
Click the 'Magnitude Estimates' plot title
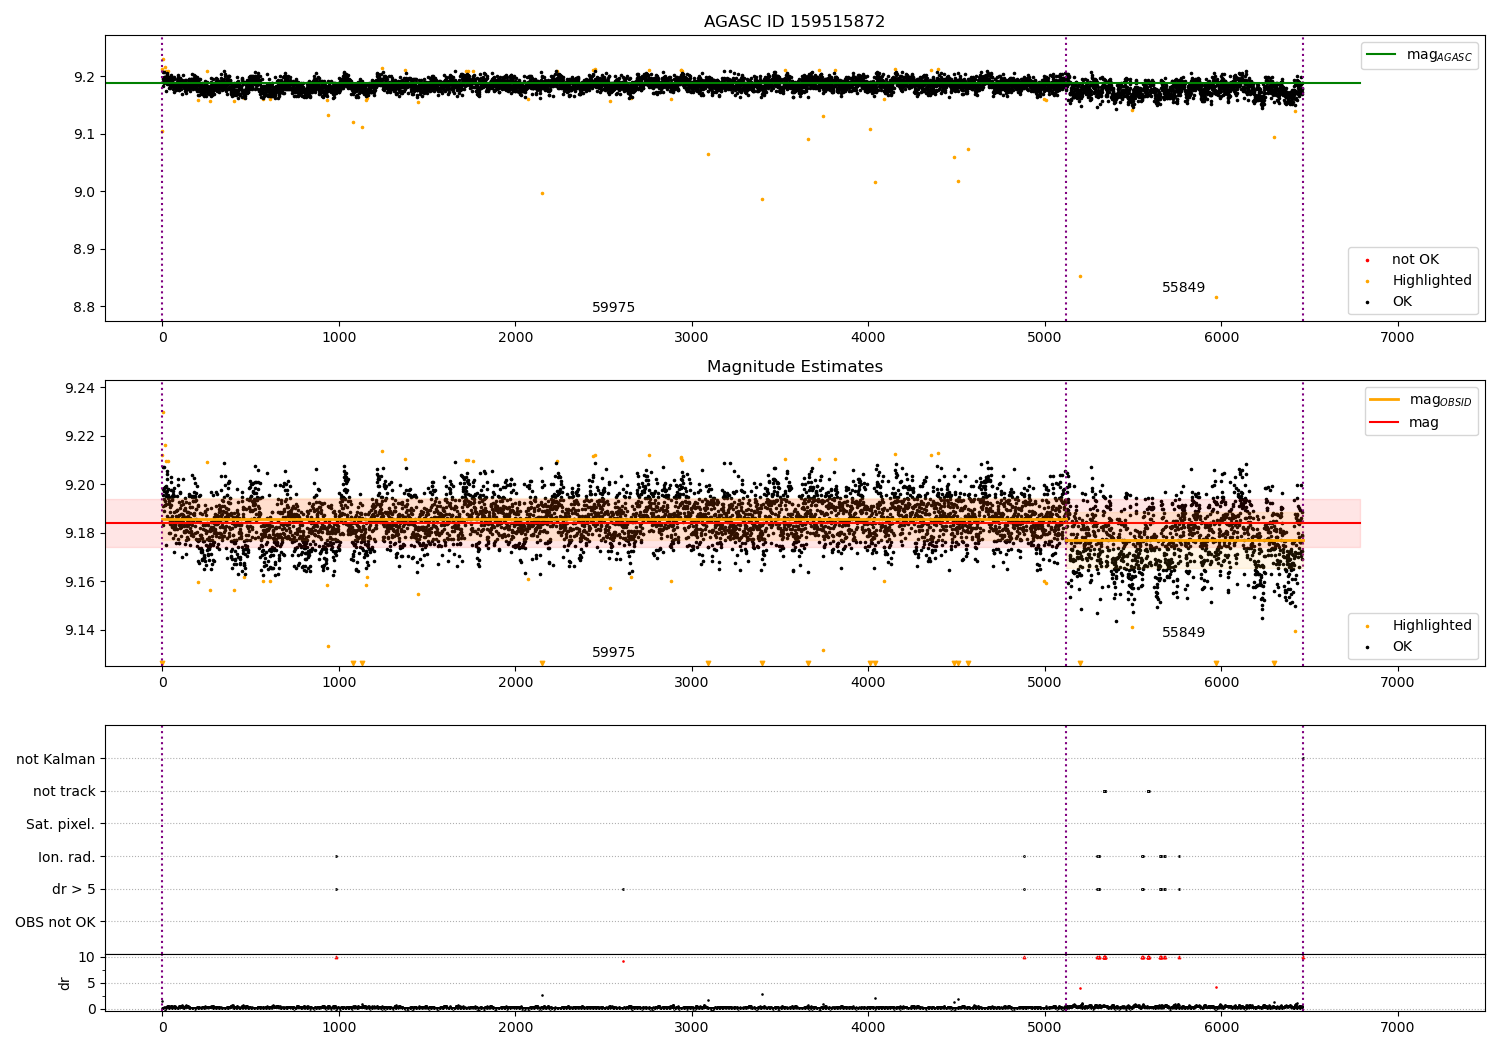(794, 367)
